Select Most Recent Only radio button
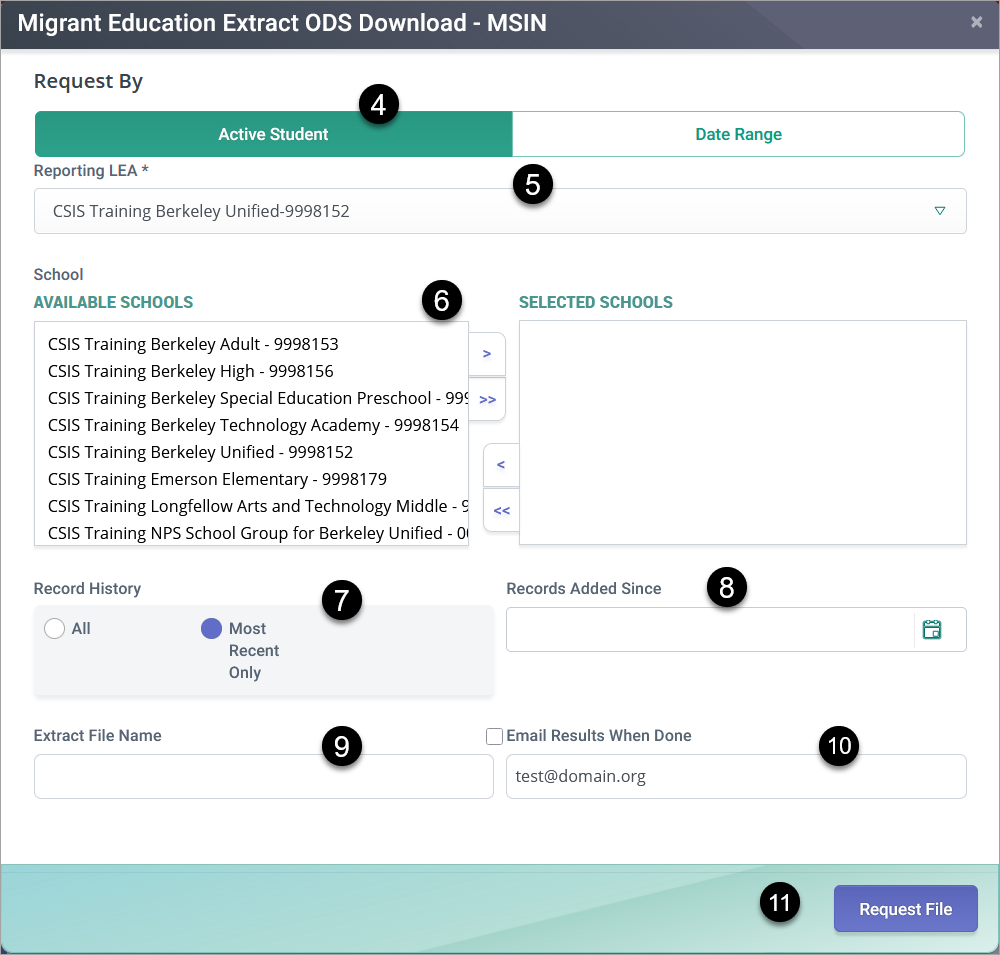This screenshot has height=955, width=1000. tap(211, 628)
